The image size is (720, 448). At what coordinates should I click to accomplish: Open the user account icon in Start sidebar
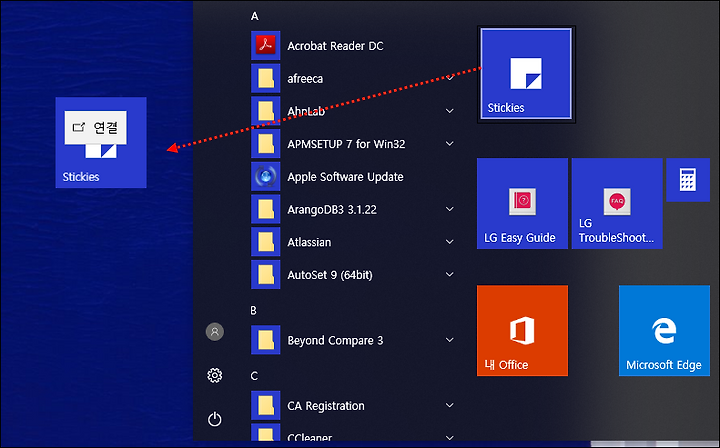(x=214, y=331)
